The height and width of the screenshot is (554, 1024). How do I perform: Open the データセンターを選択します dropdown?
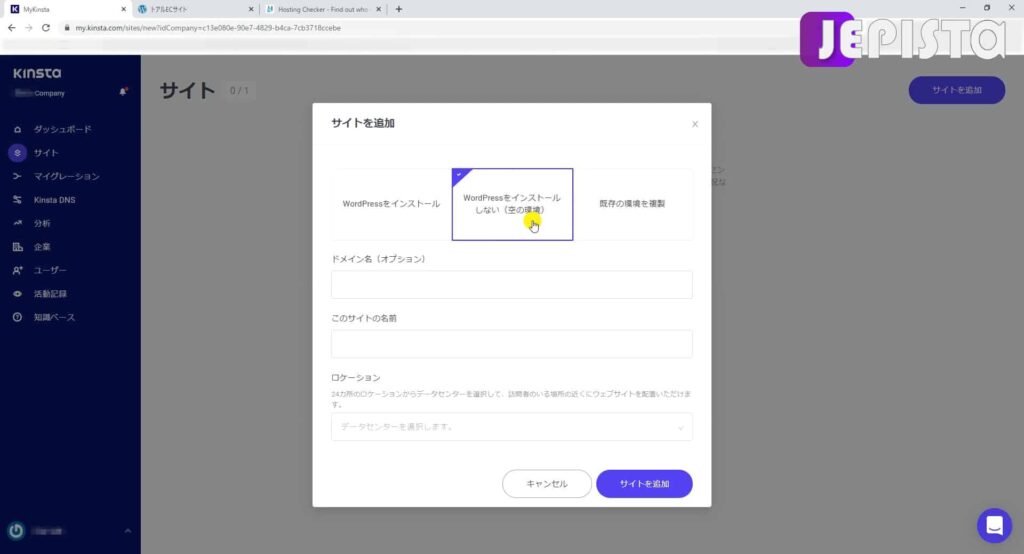[x=511, y=427]
